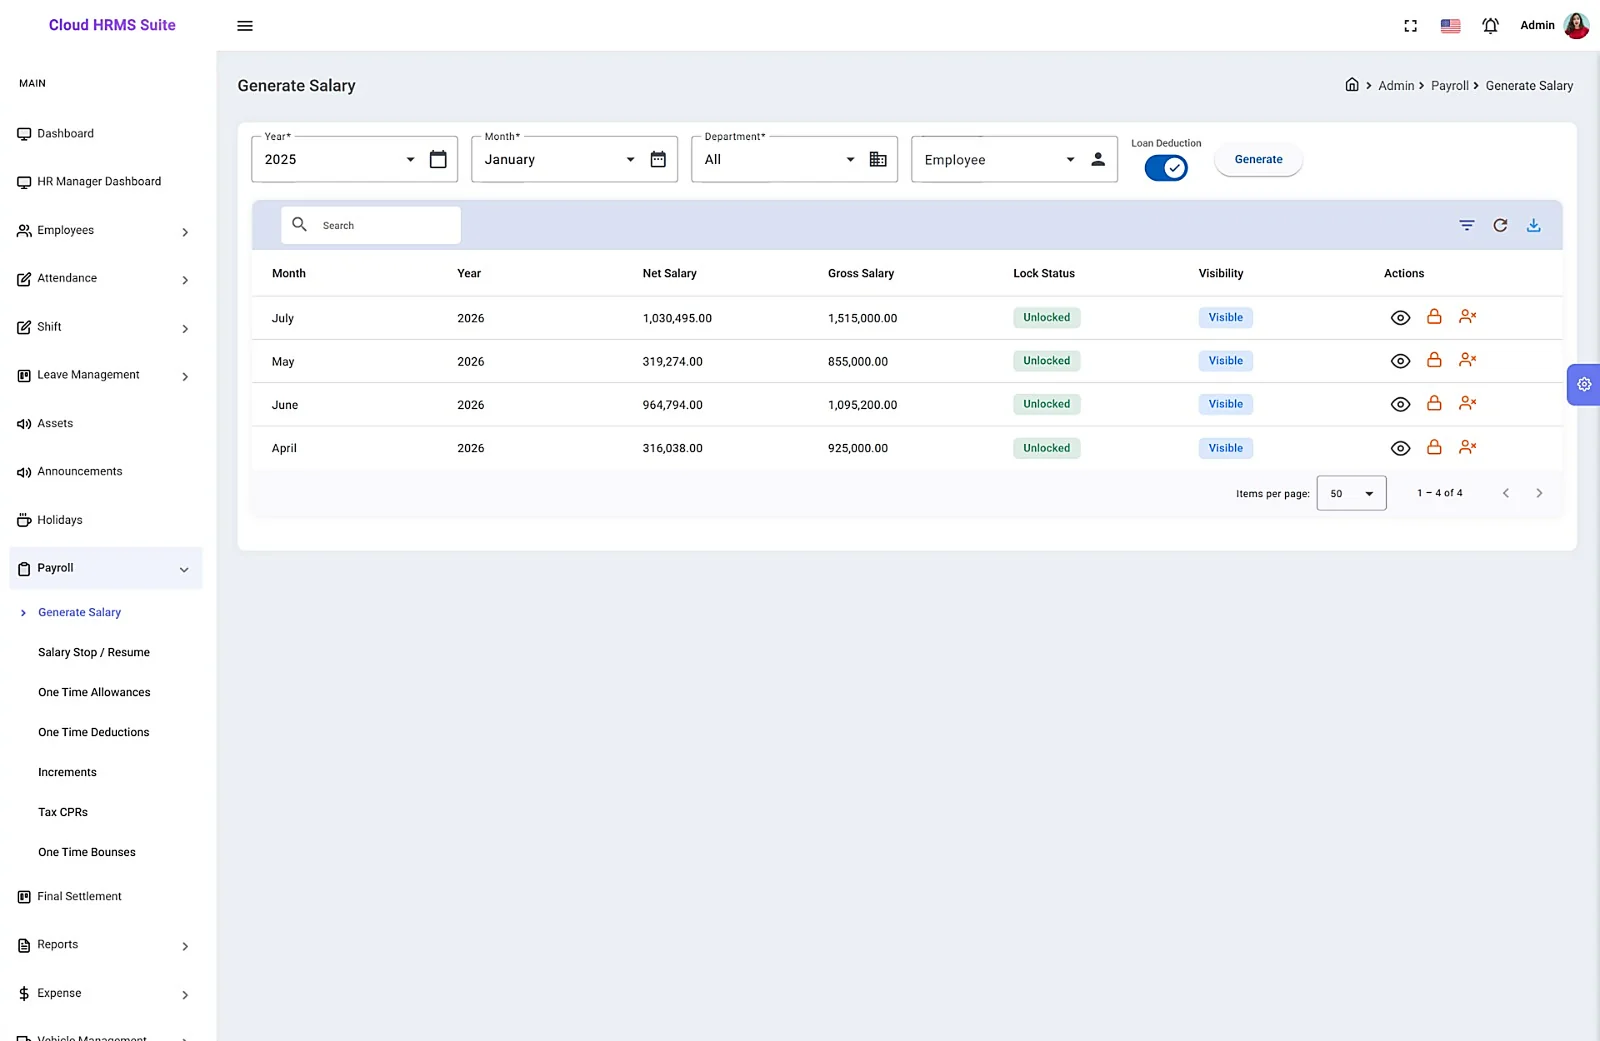
Task: Open Salary Stop / Resume submenu
Action: pos(94,652)
